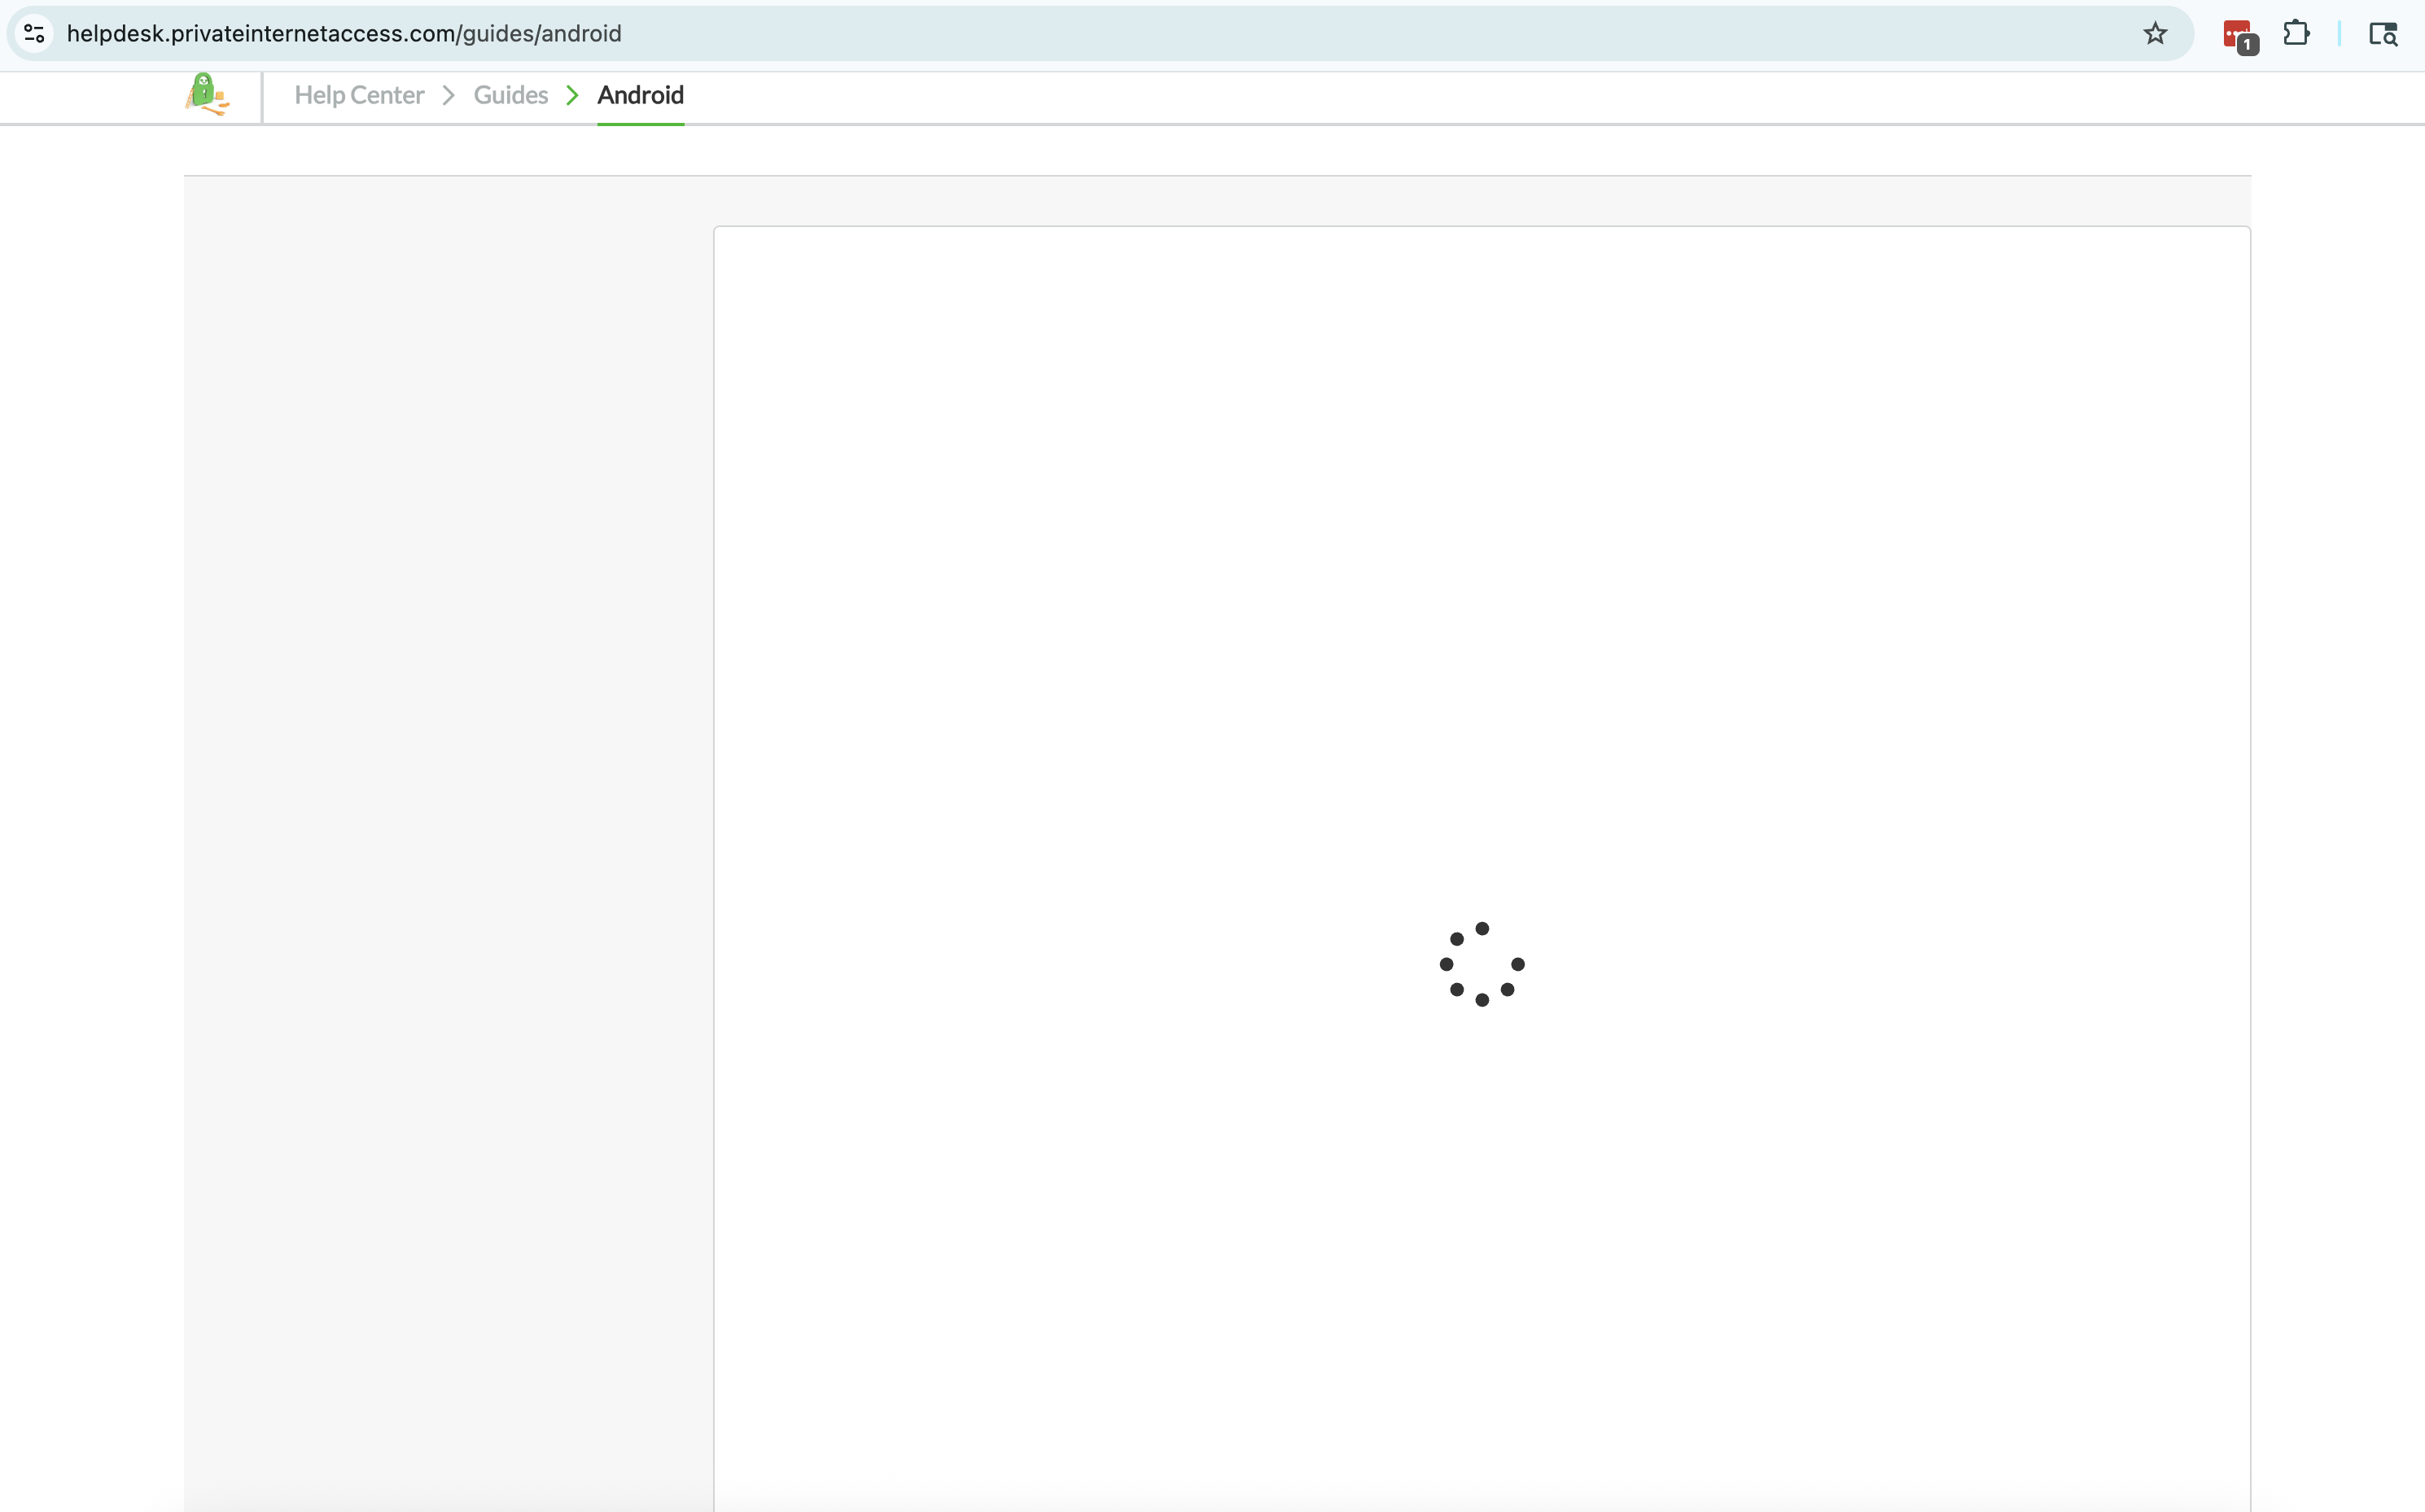Screen dimensions: 2425x1512
Task: Open the extensions puzzle-piece menu
Action: (2297, 33)
